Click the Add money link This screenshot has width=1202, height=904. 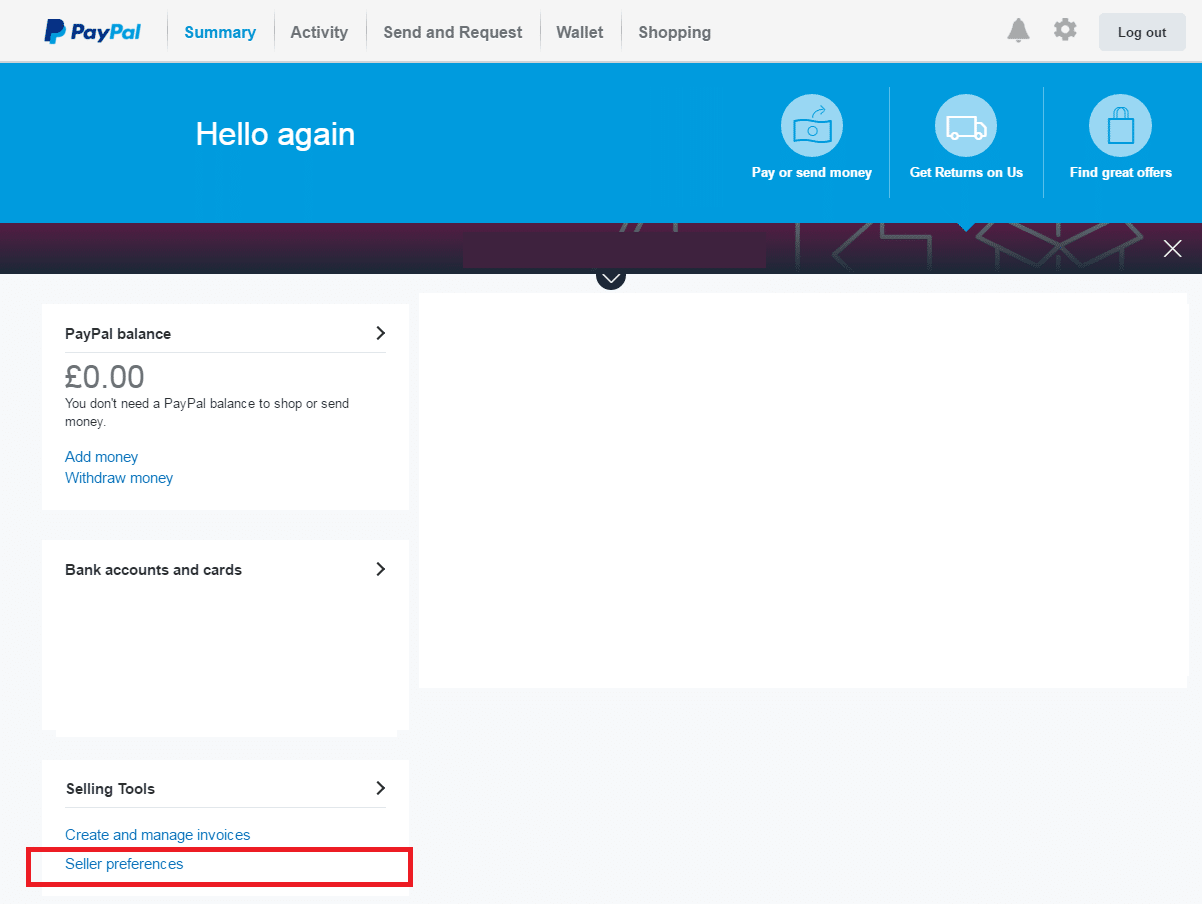pyautogui.click(x=101, y=457)
